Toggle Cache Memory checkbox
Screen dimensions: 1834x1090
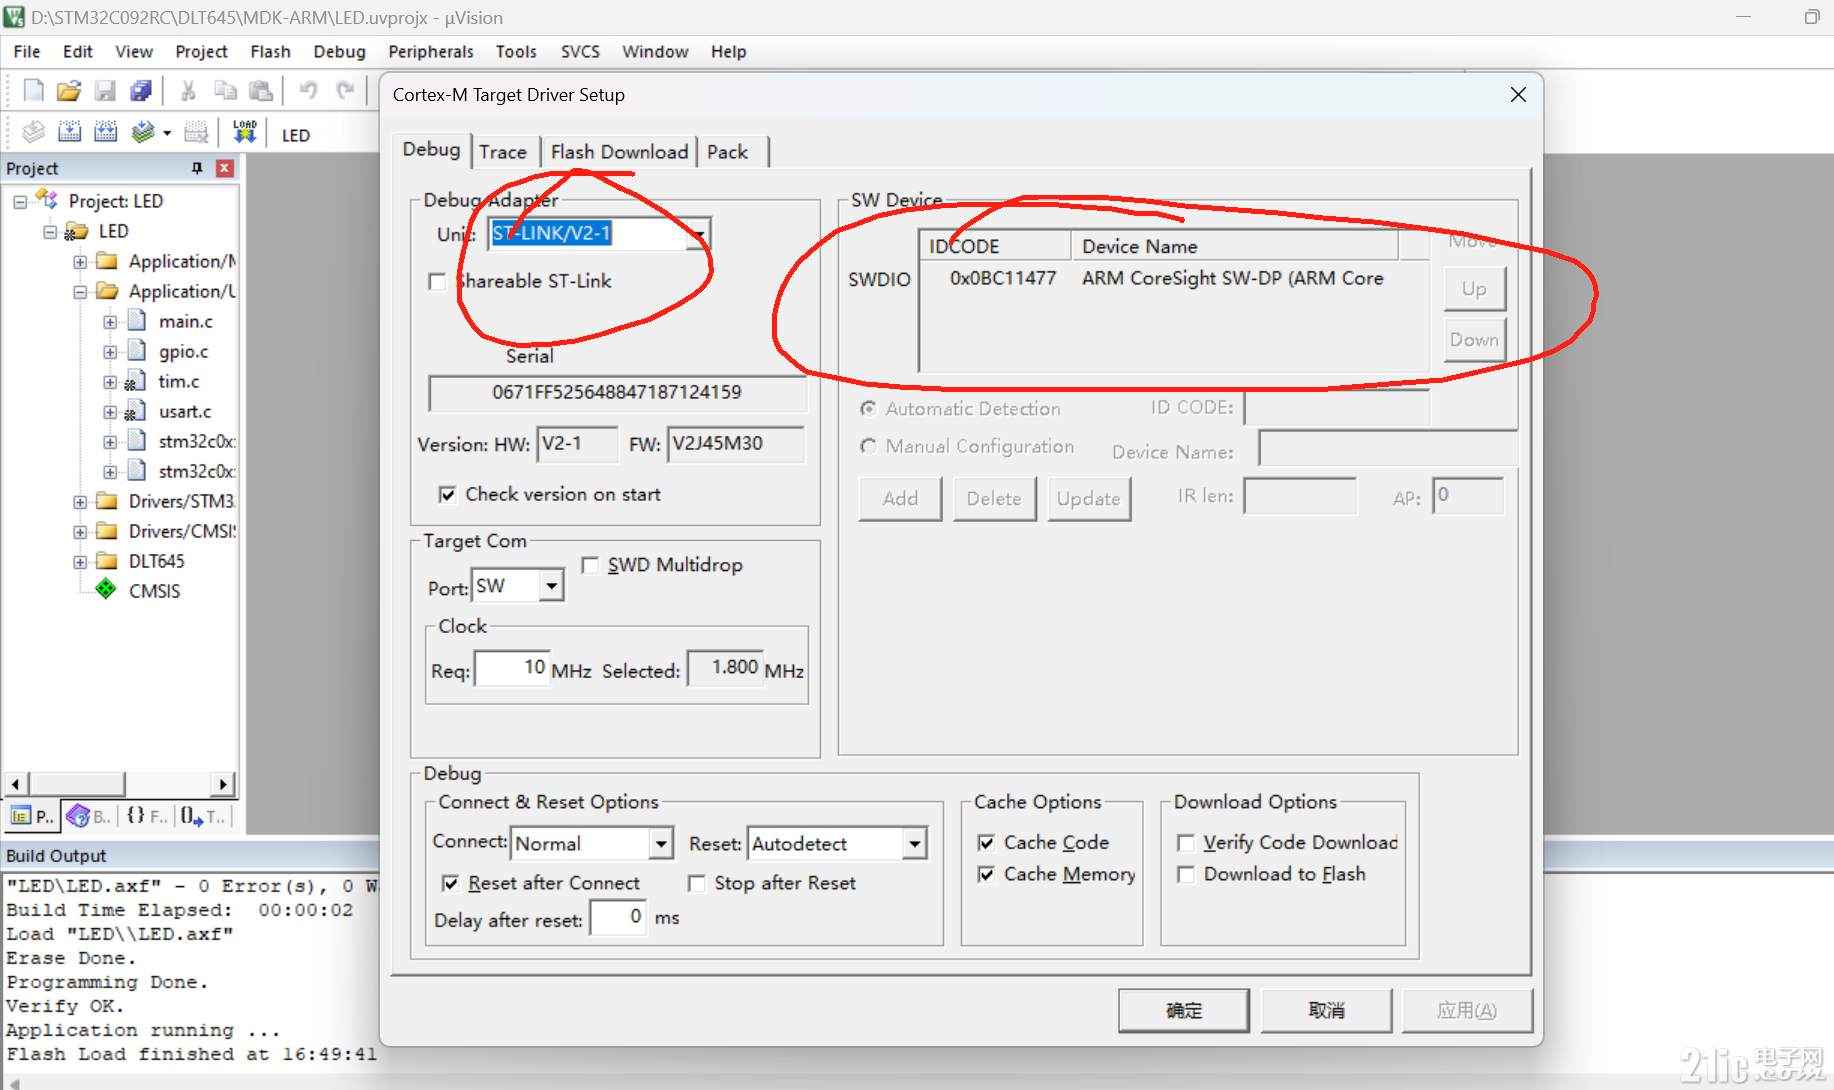[x=986, y=875]
